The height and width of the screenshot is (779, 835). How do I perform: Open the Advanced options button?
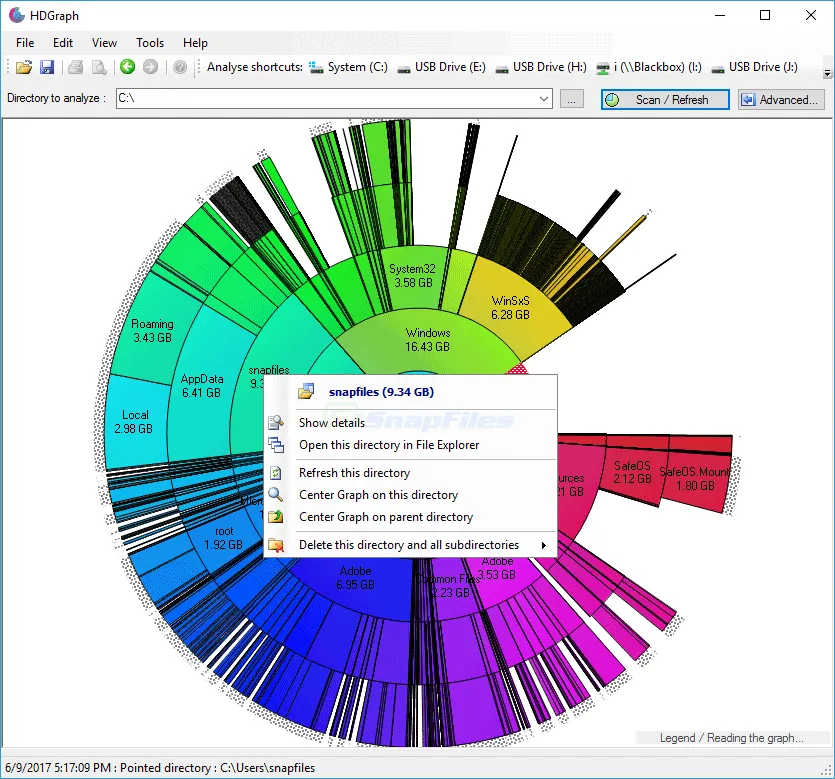click(780, 100)
